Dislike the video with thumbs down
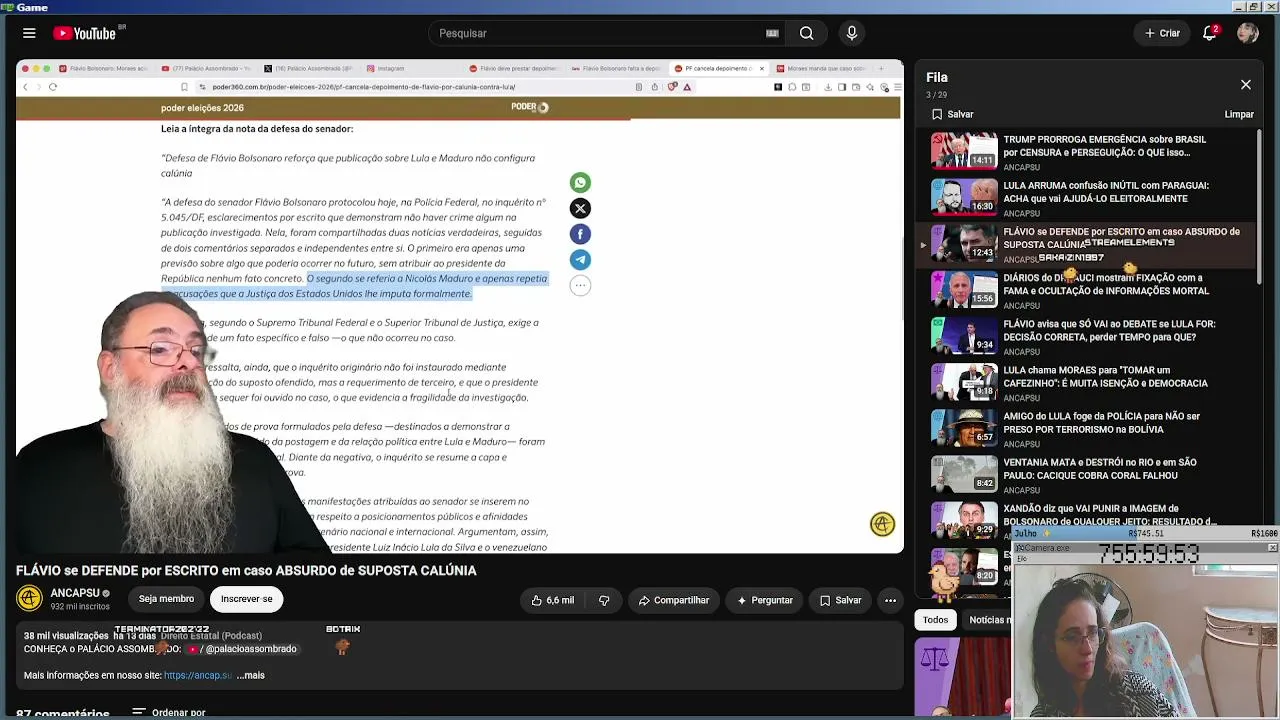The width and height of the screenshot is (1280, 720). [x=604, y=600]
